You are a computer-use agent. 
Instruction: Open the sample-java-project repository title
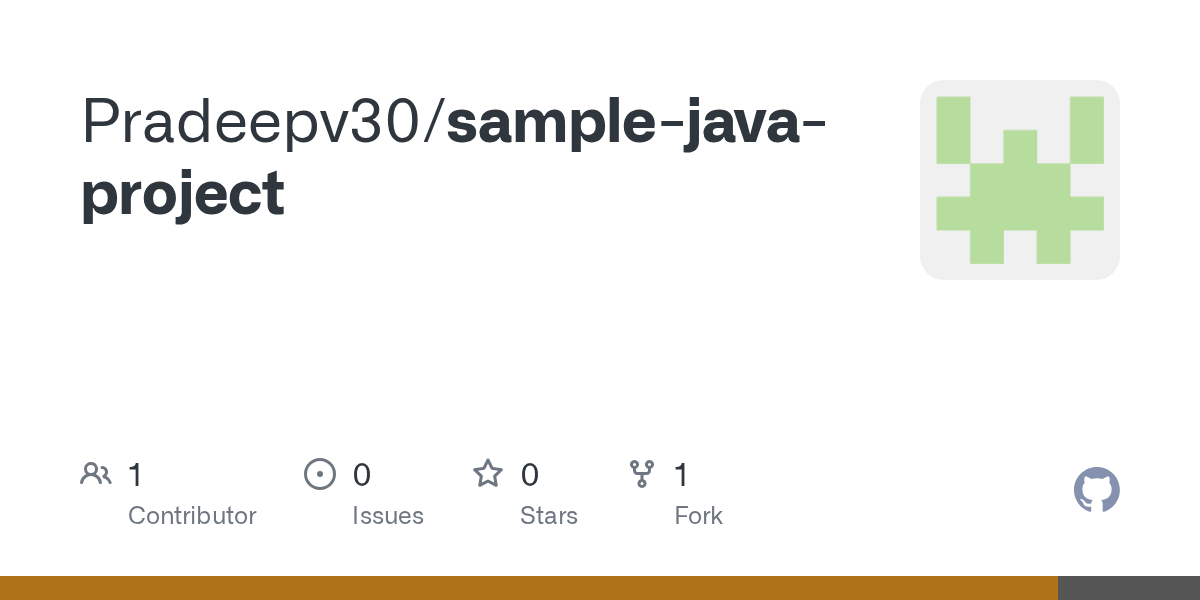click(453, 157)
